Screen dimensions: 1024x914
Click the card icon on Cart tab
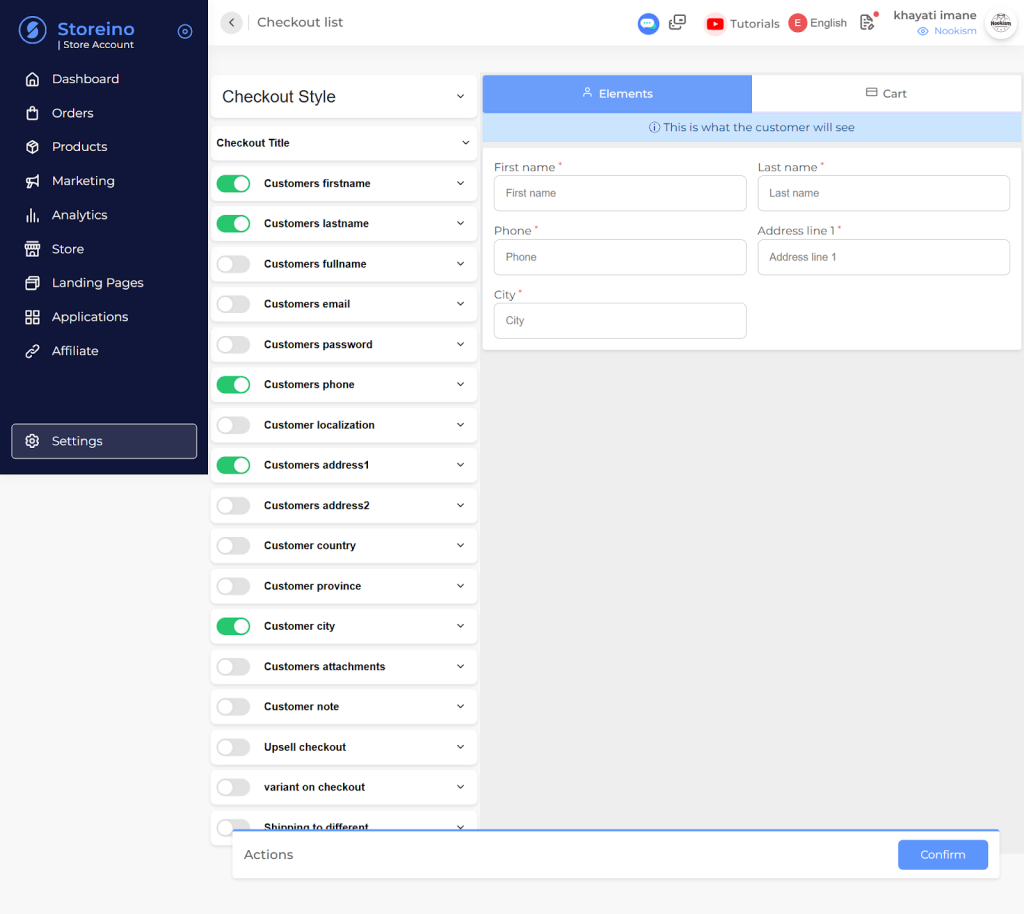(871, 92)
